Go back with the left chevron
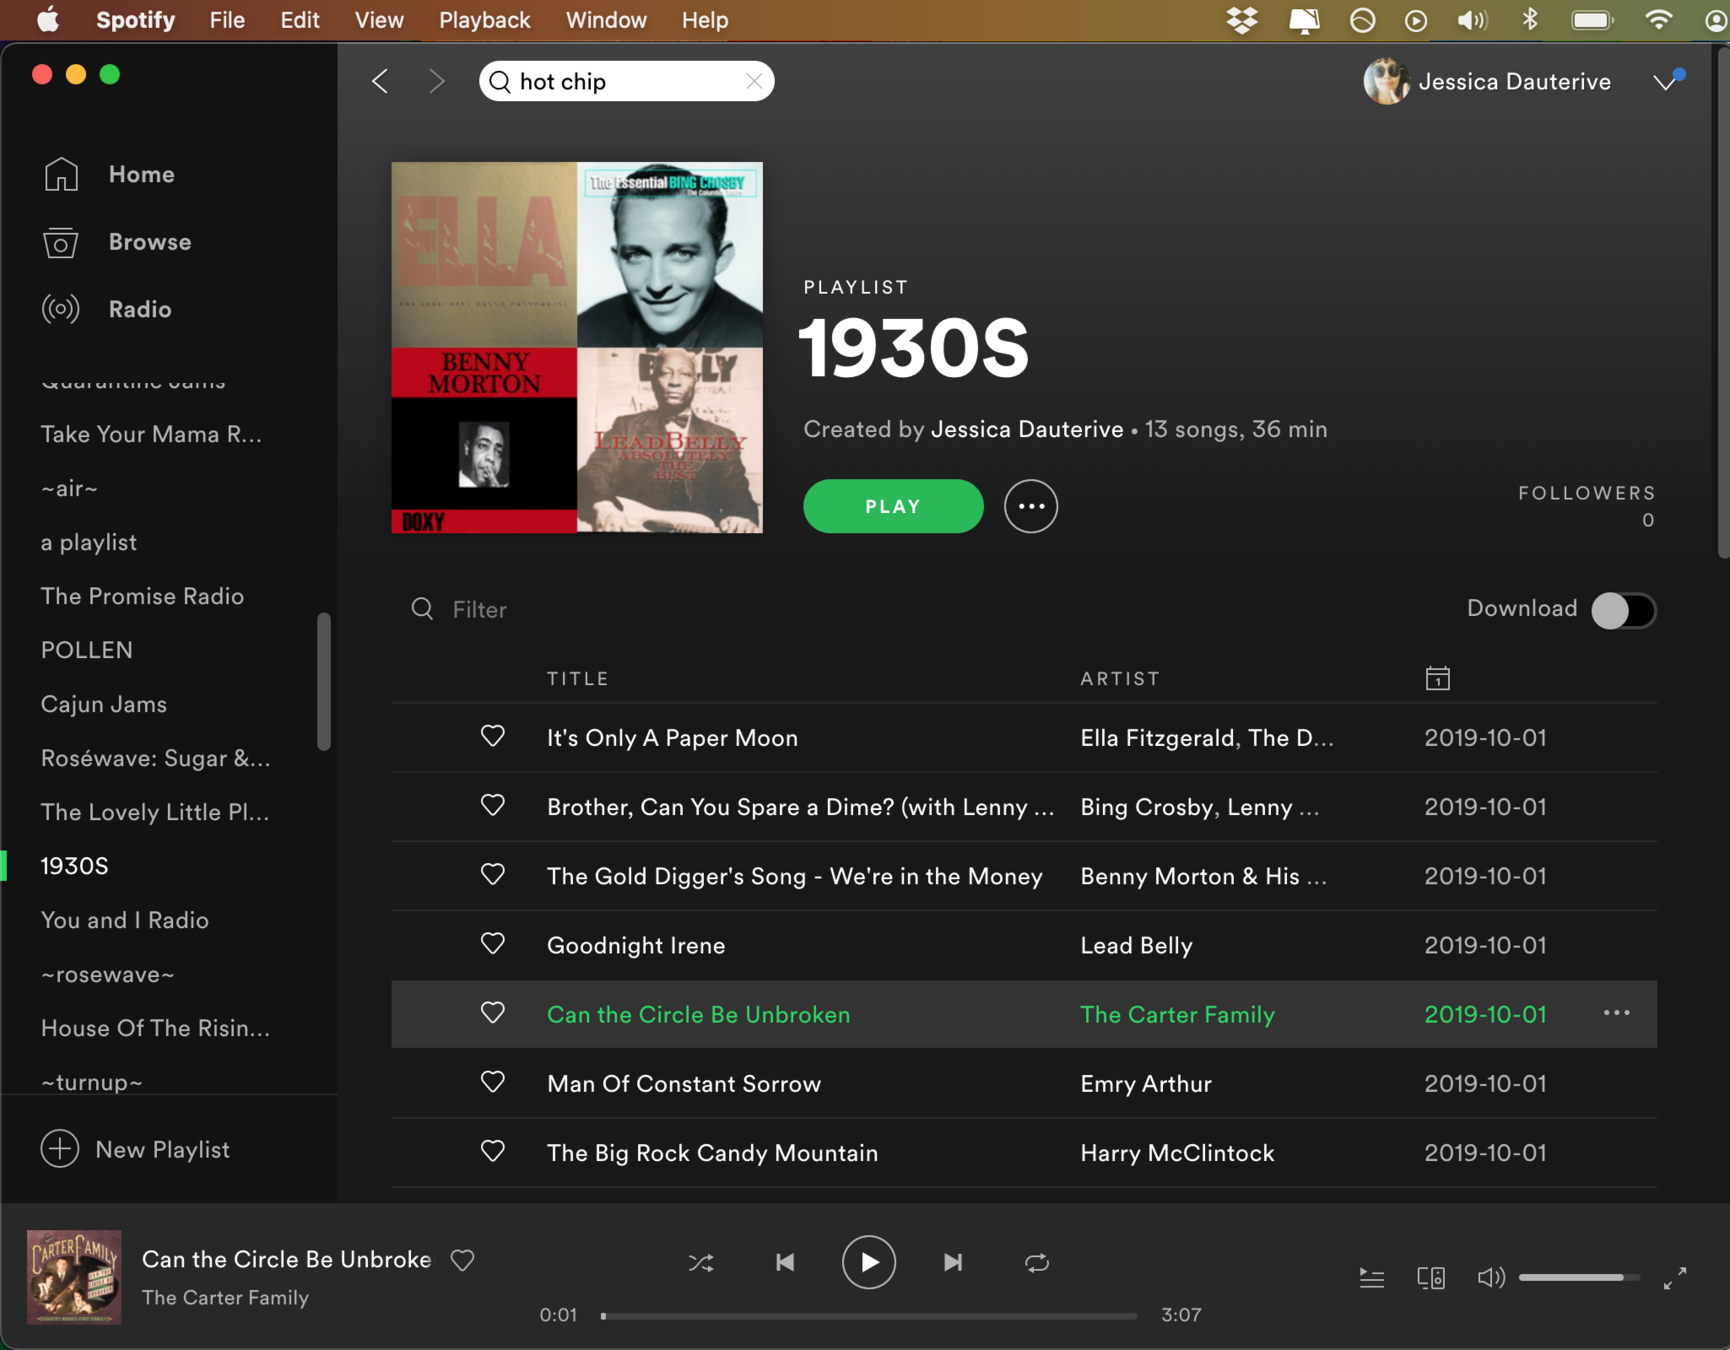 [x=380, y=81]
